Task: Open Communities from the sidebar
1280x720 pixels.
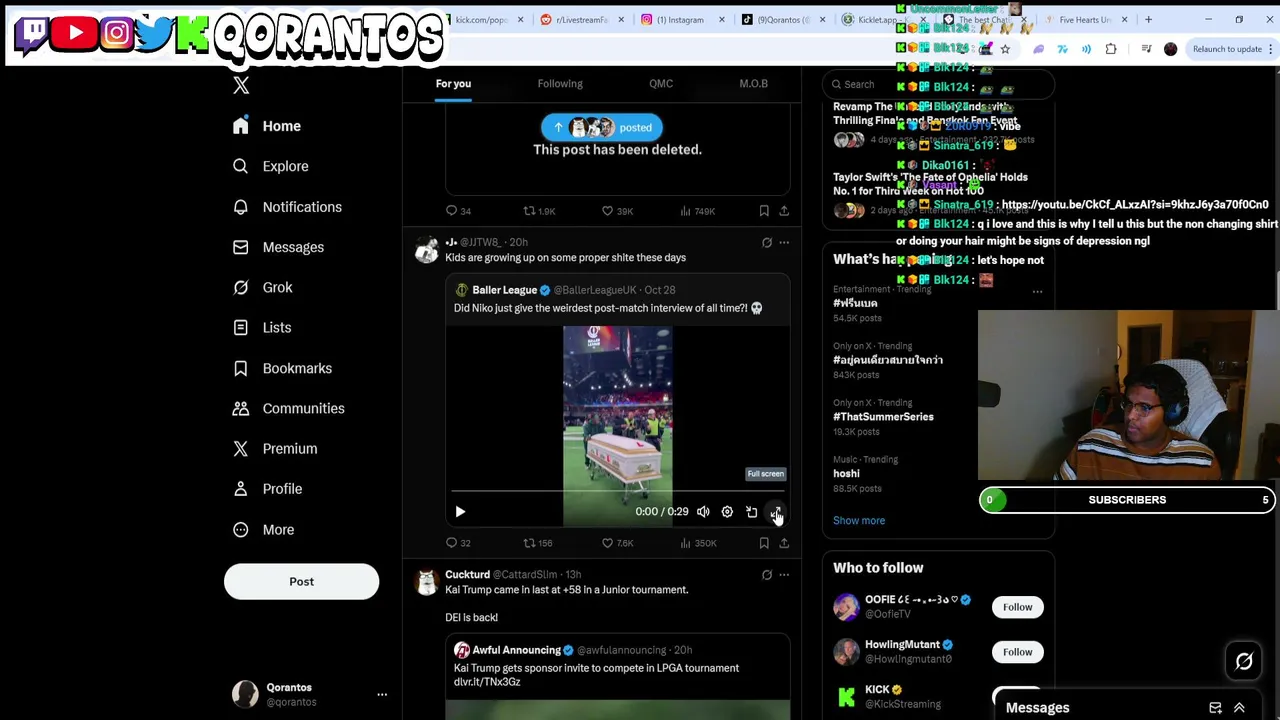Action: click(x=288, y=408)
